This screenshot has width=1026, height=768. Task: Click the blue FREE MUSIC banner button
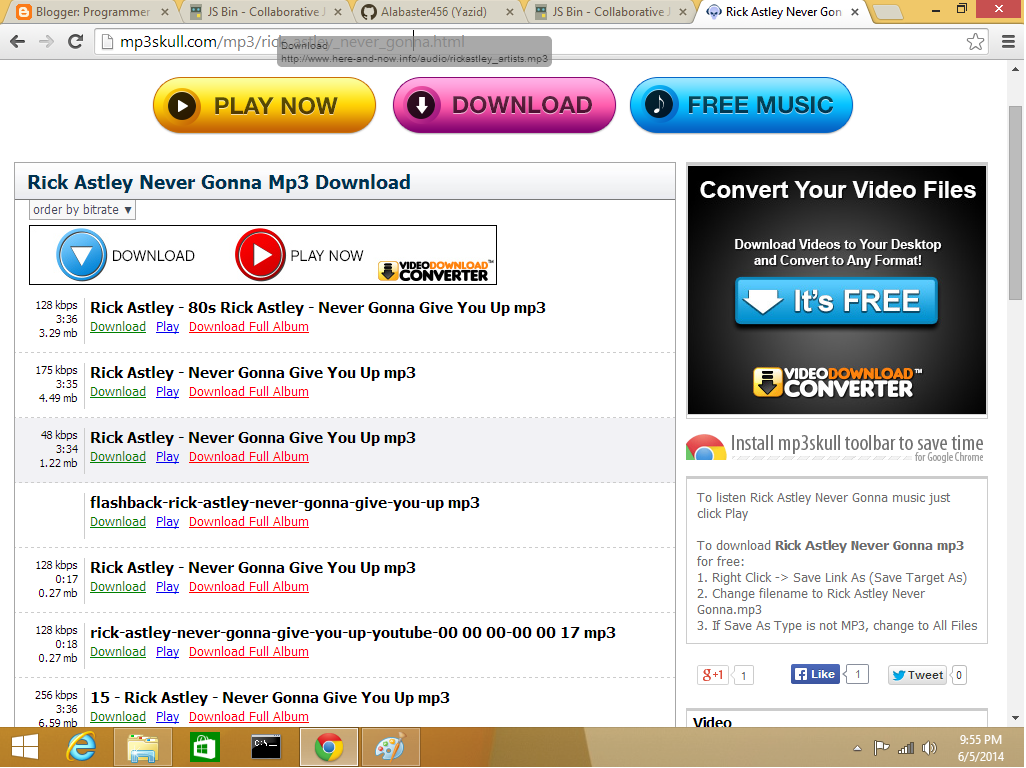click(741, 105)
